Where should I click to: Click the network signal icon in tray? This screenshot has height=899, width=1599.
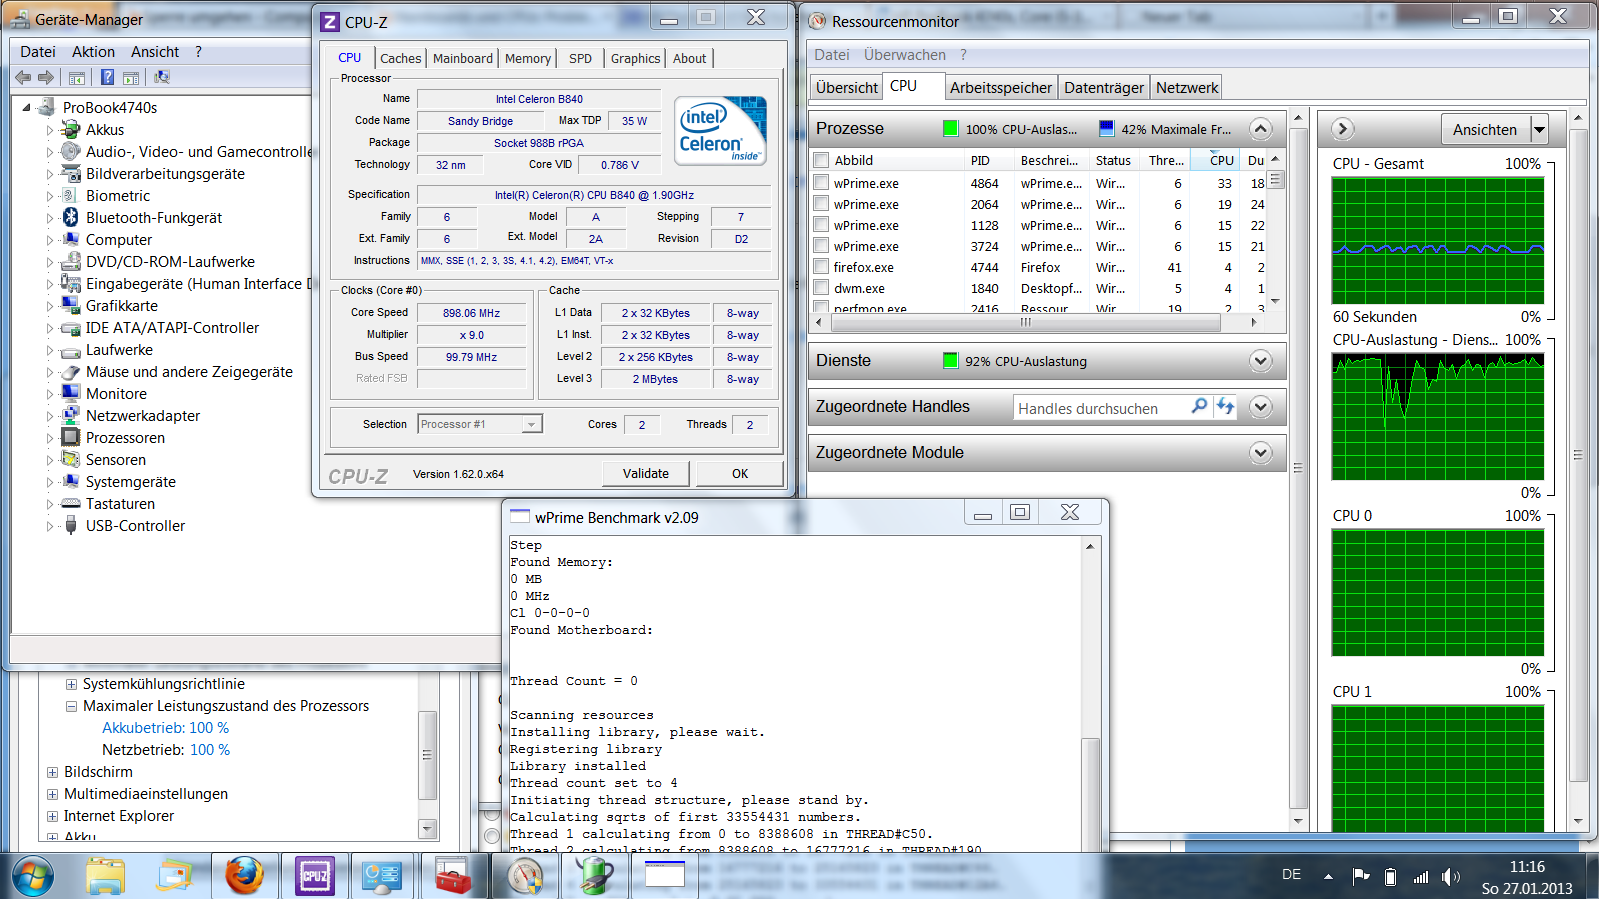pos(1421,877)
